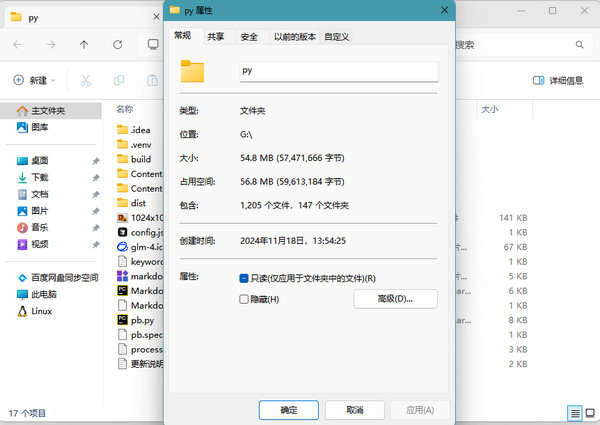Screen dimensions: 600x425
Task: Unpin 下载 via its pin icon
Action: coord(96,177)
